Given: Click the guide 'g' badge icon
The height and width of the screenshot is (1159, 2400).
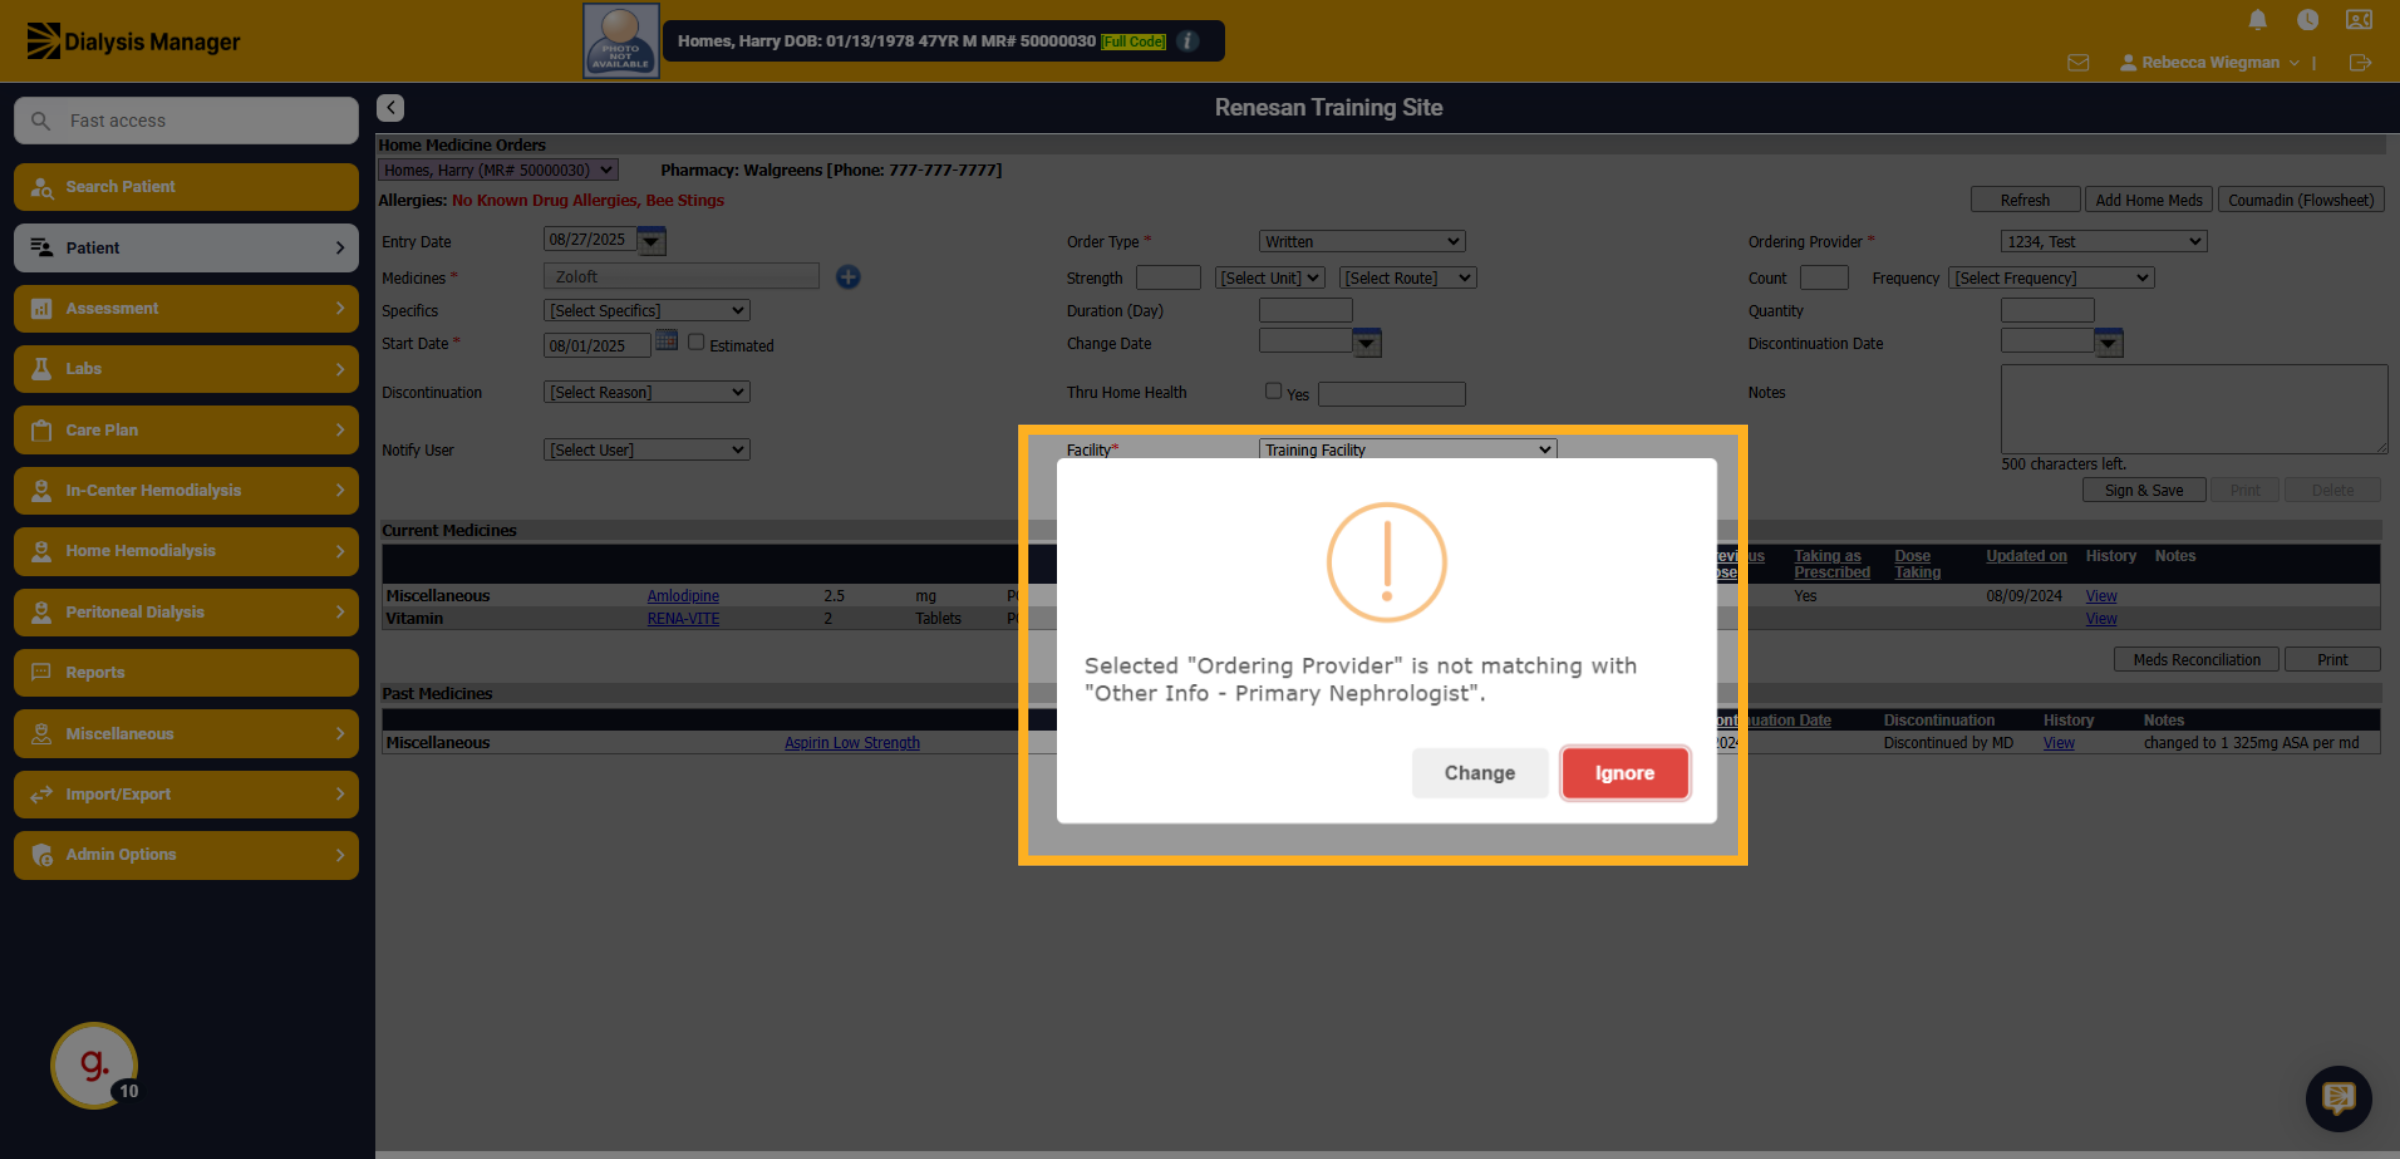Looking at the screenshot, I should (x=94, y=1065).
